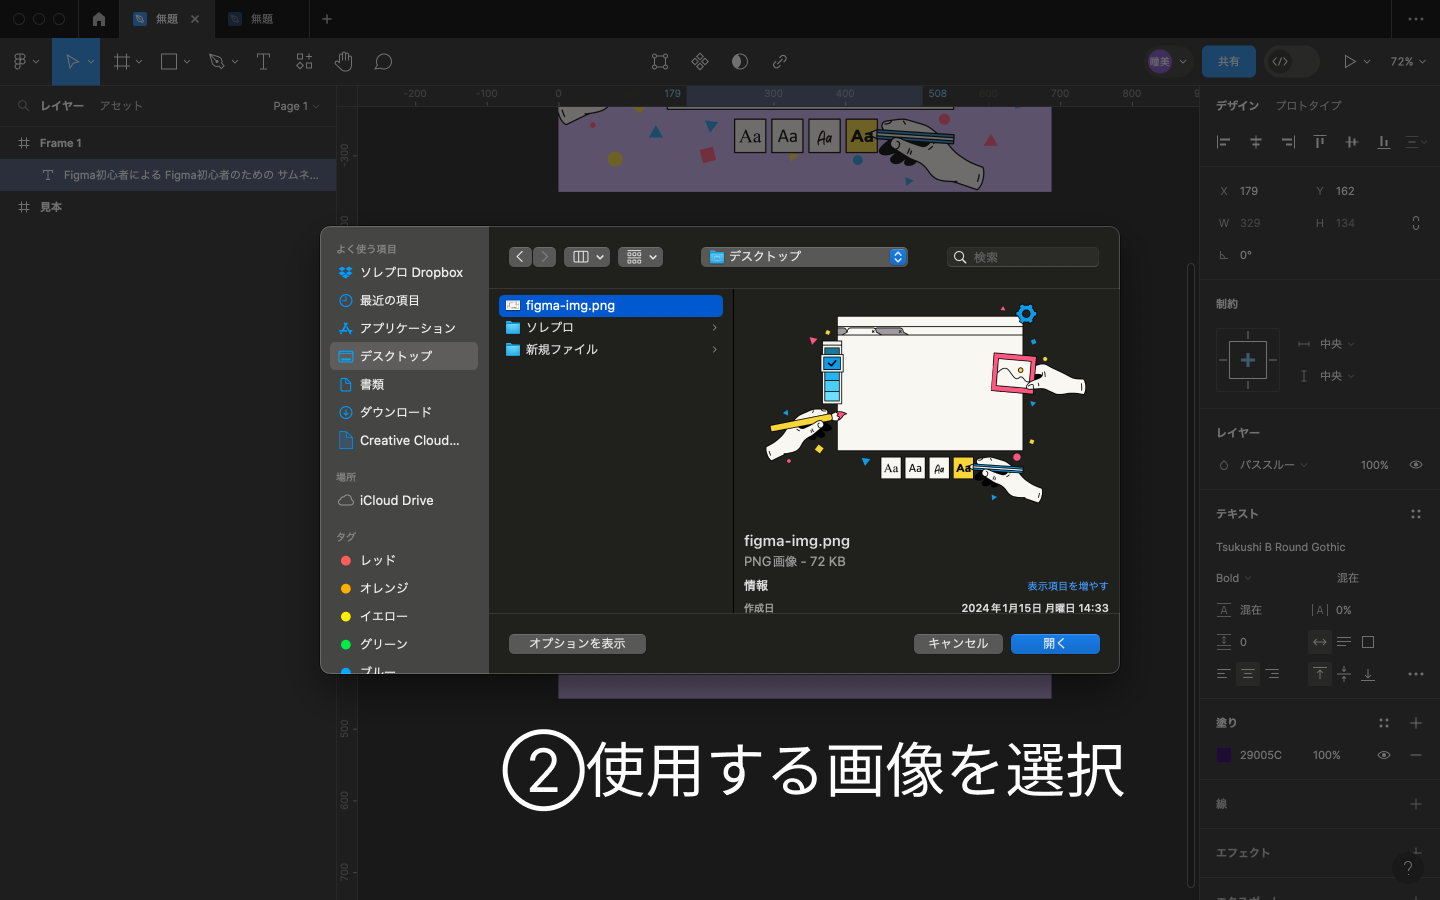Expand the Page 1 dropdown
1440x900 pixels.
click(296, 106)
